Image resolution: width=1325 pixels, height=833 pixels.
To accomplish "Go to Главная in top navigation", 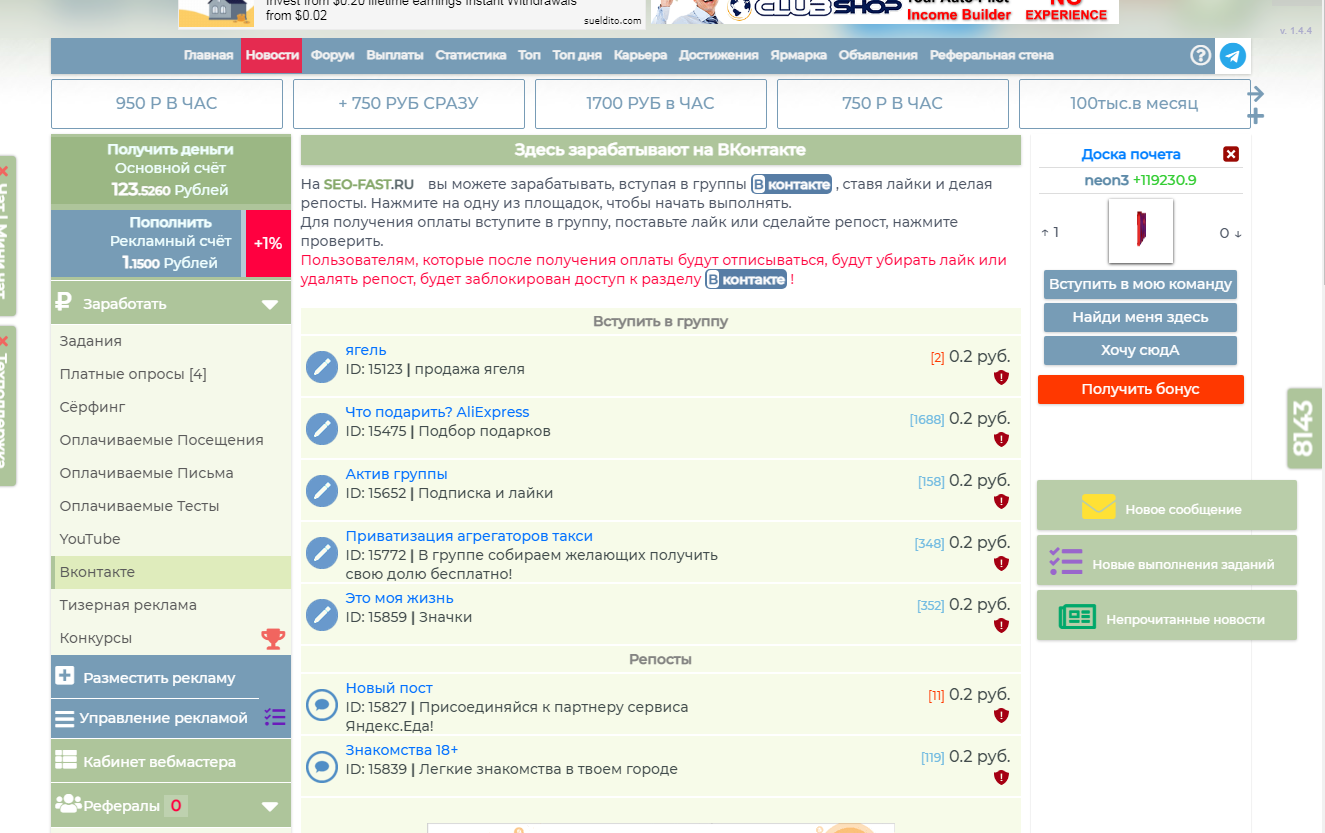I will coord(209,55).
